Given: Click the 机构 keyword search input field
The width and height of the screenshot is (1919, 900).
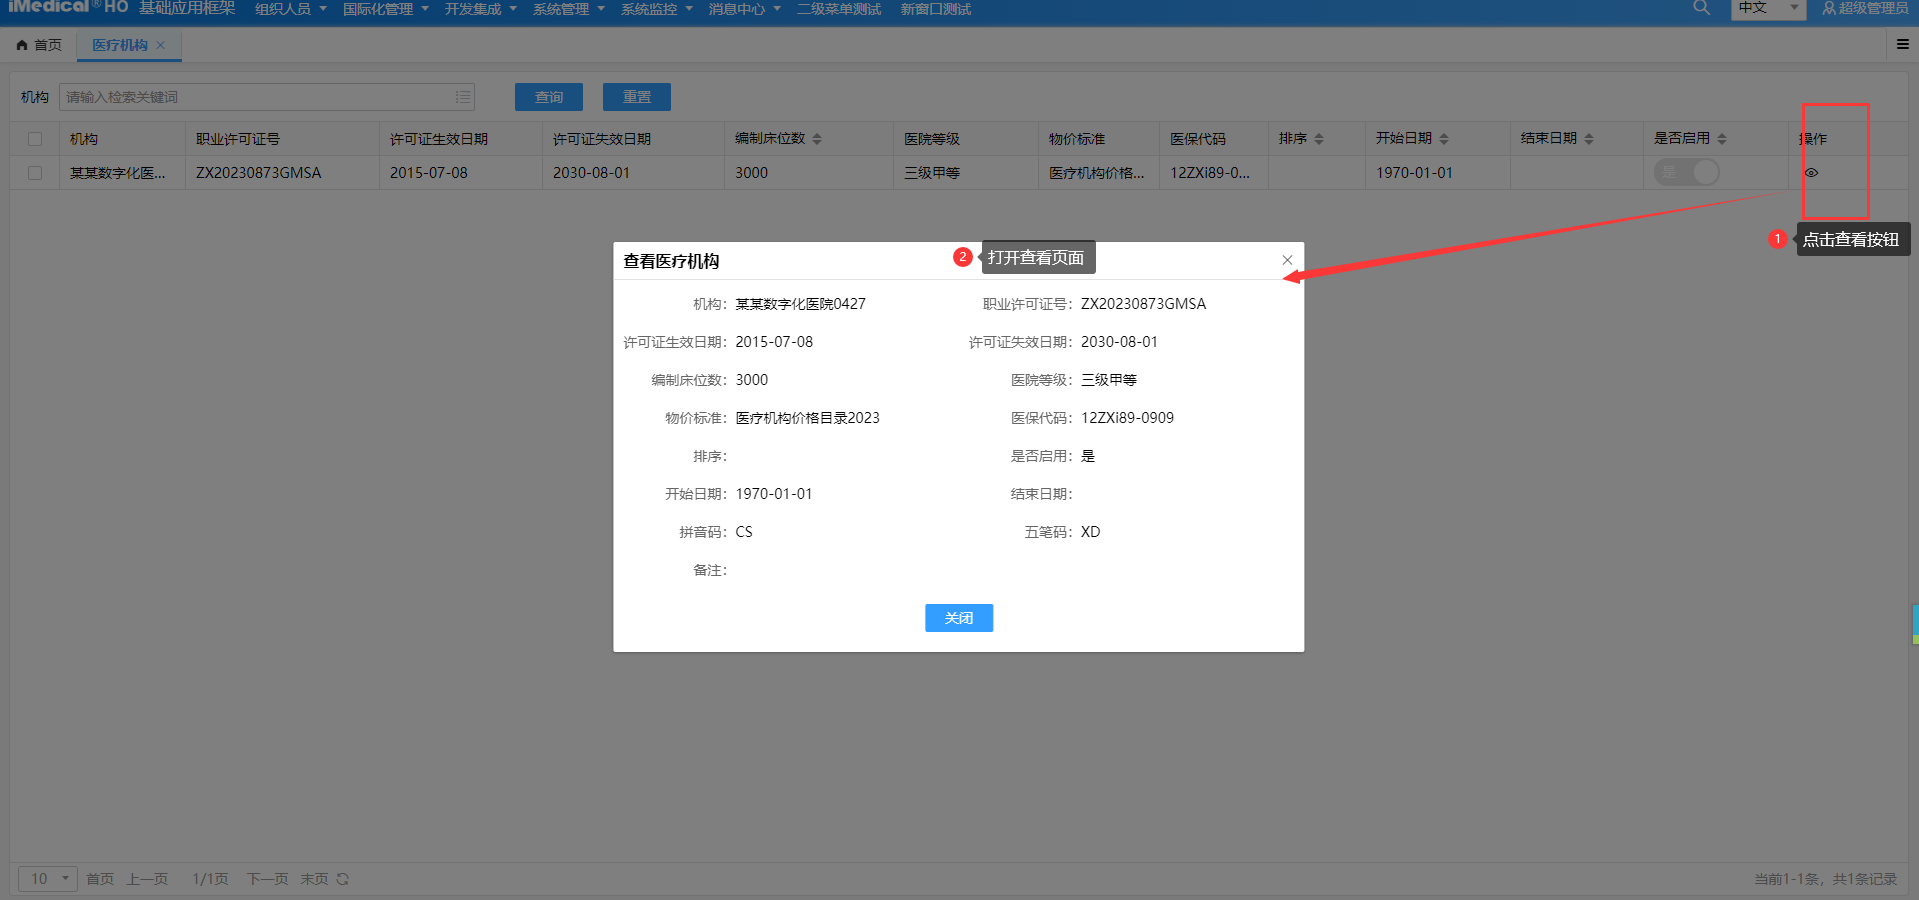Looking at the screenshot, I should (x=255, y=97).
